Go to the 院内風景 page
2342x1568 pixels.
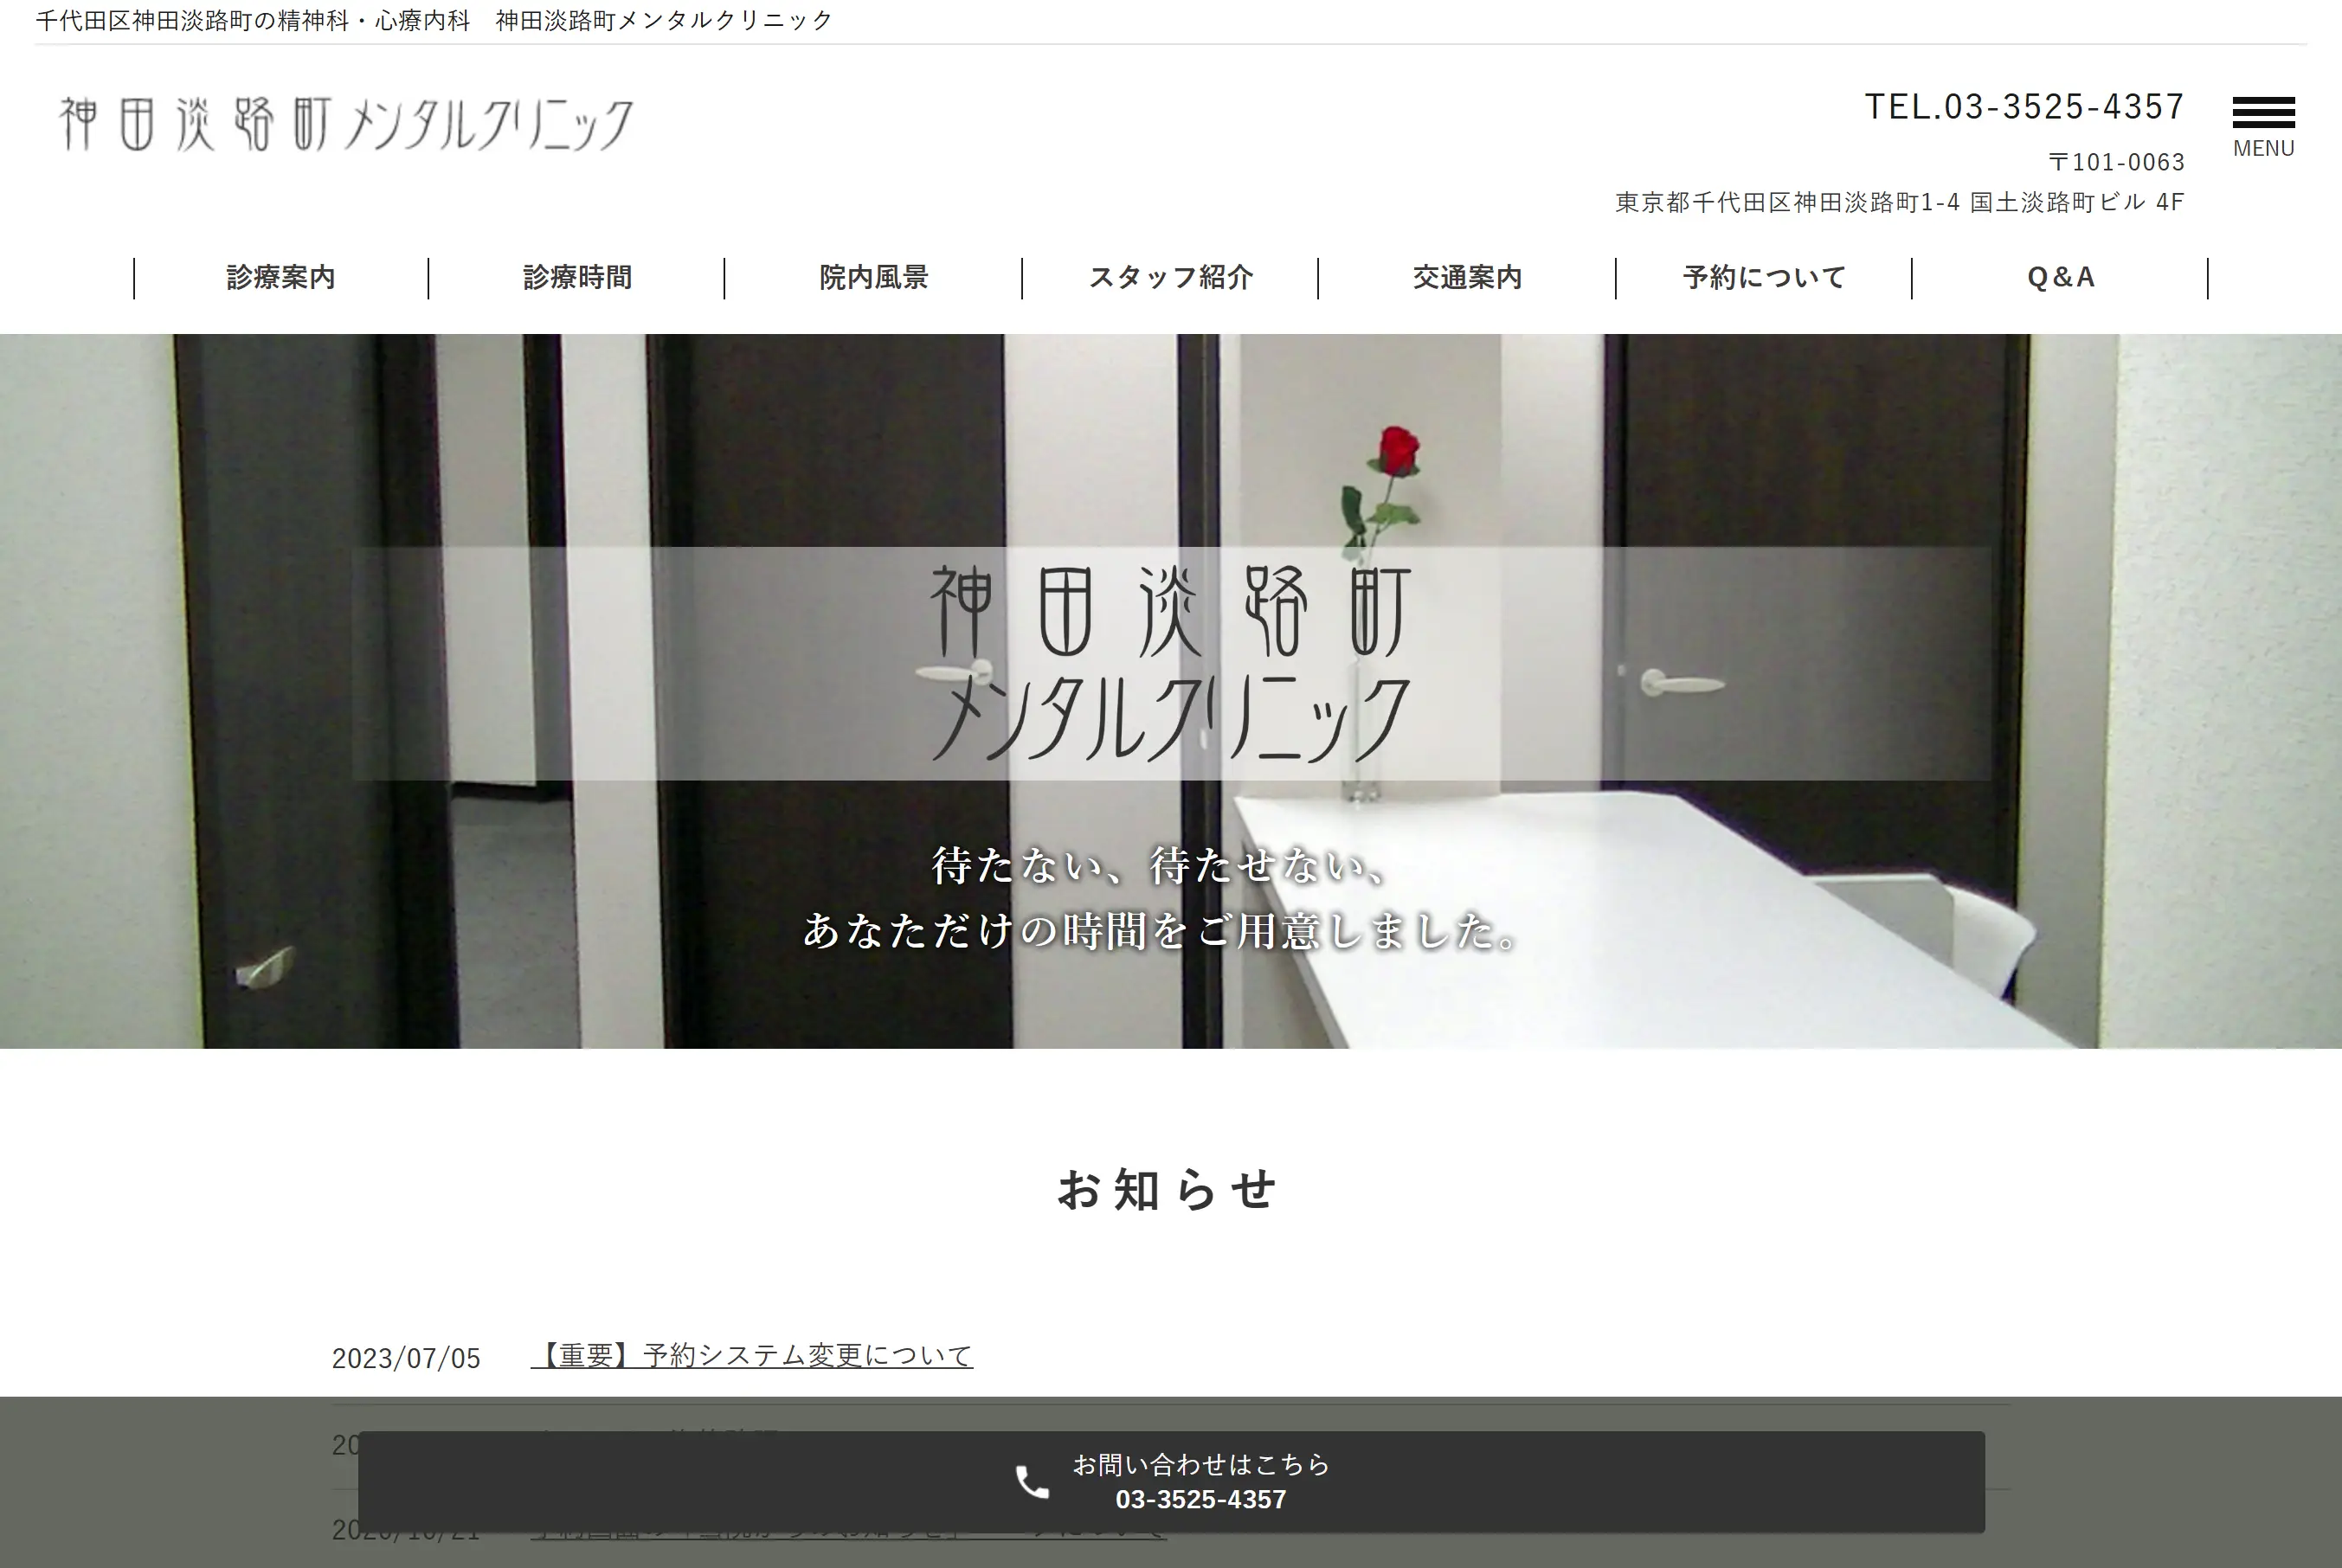[874, 277]
